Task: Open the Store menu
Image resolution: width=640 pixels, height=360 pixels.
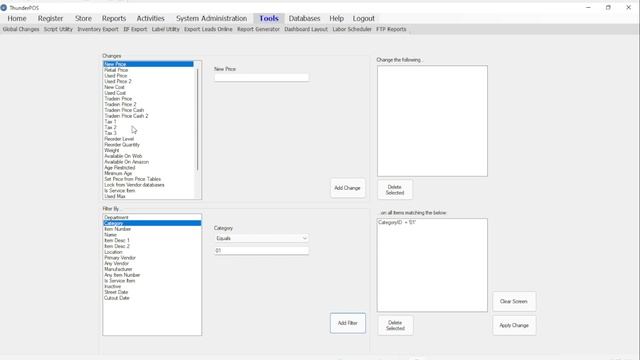Action: [x=83, y=18]
